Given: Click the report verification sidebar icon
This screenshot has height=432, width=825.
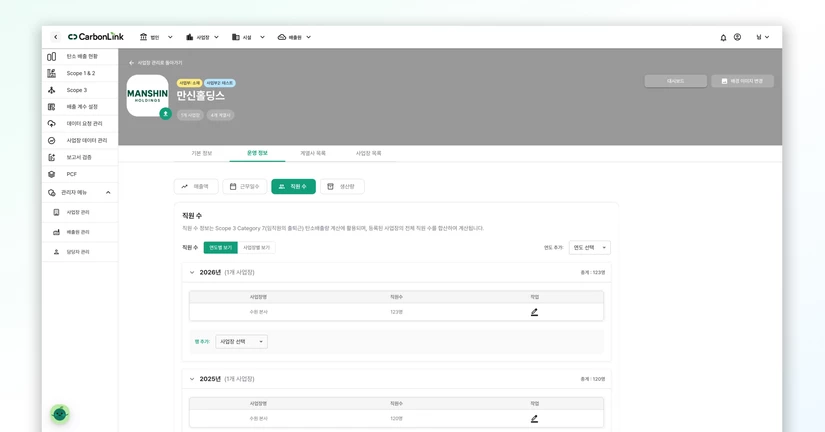Looking at the screenshot, I should click(x=52, y=157).
